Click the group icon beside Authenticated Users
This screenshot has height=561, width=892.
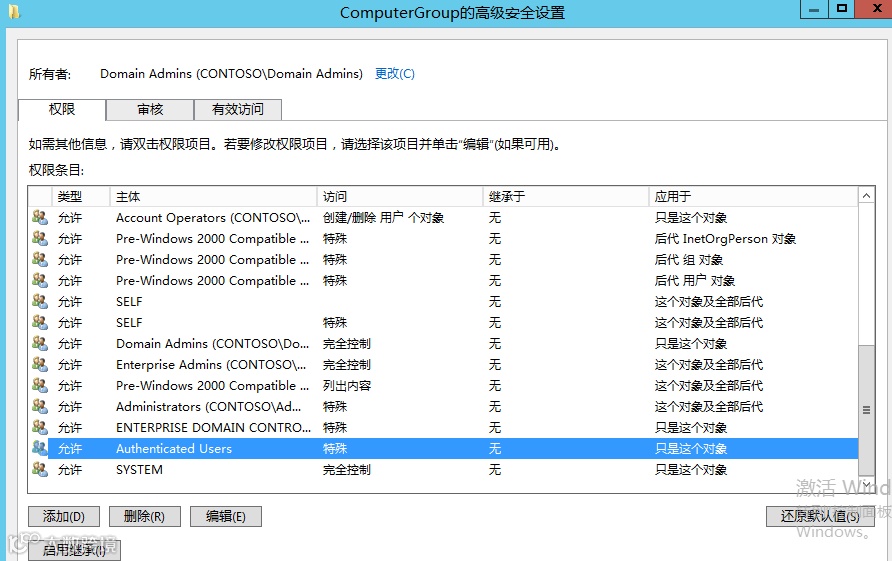point(40,448)
